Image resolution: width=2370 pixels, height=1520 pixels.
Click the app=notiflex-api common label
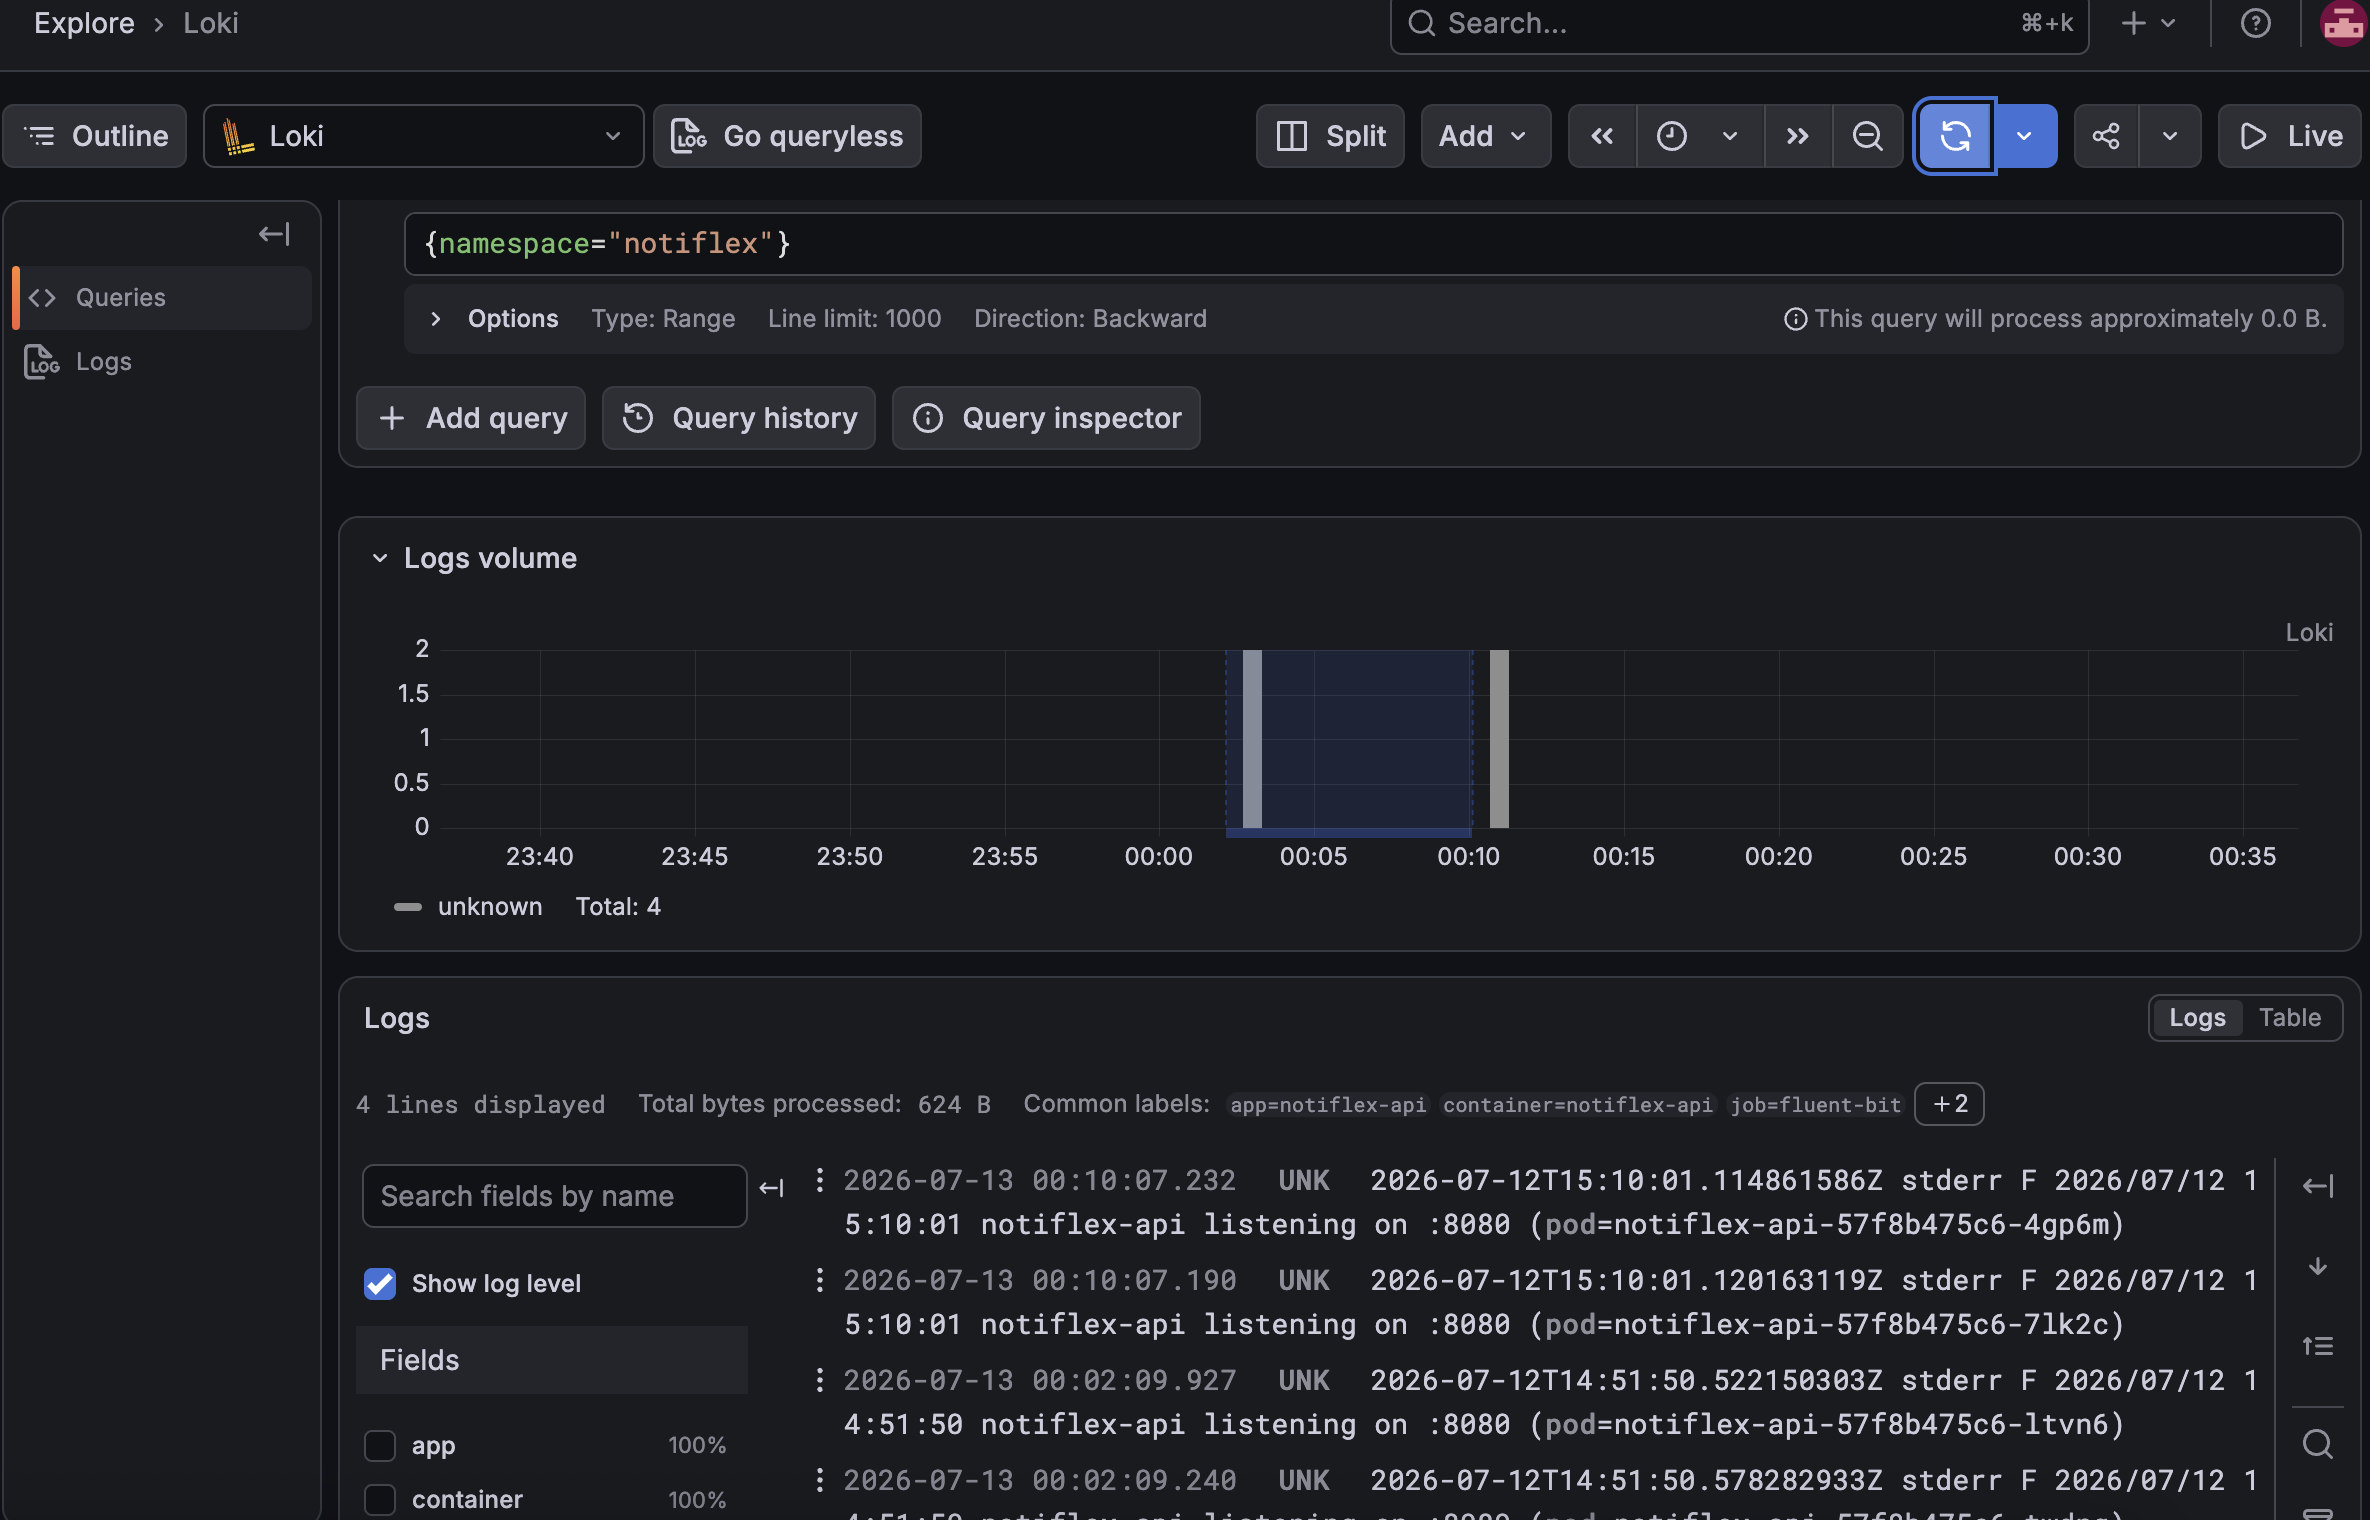coord(1328,1105)
